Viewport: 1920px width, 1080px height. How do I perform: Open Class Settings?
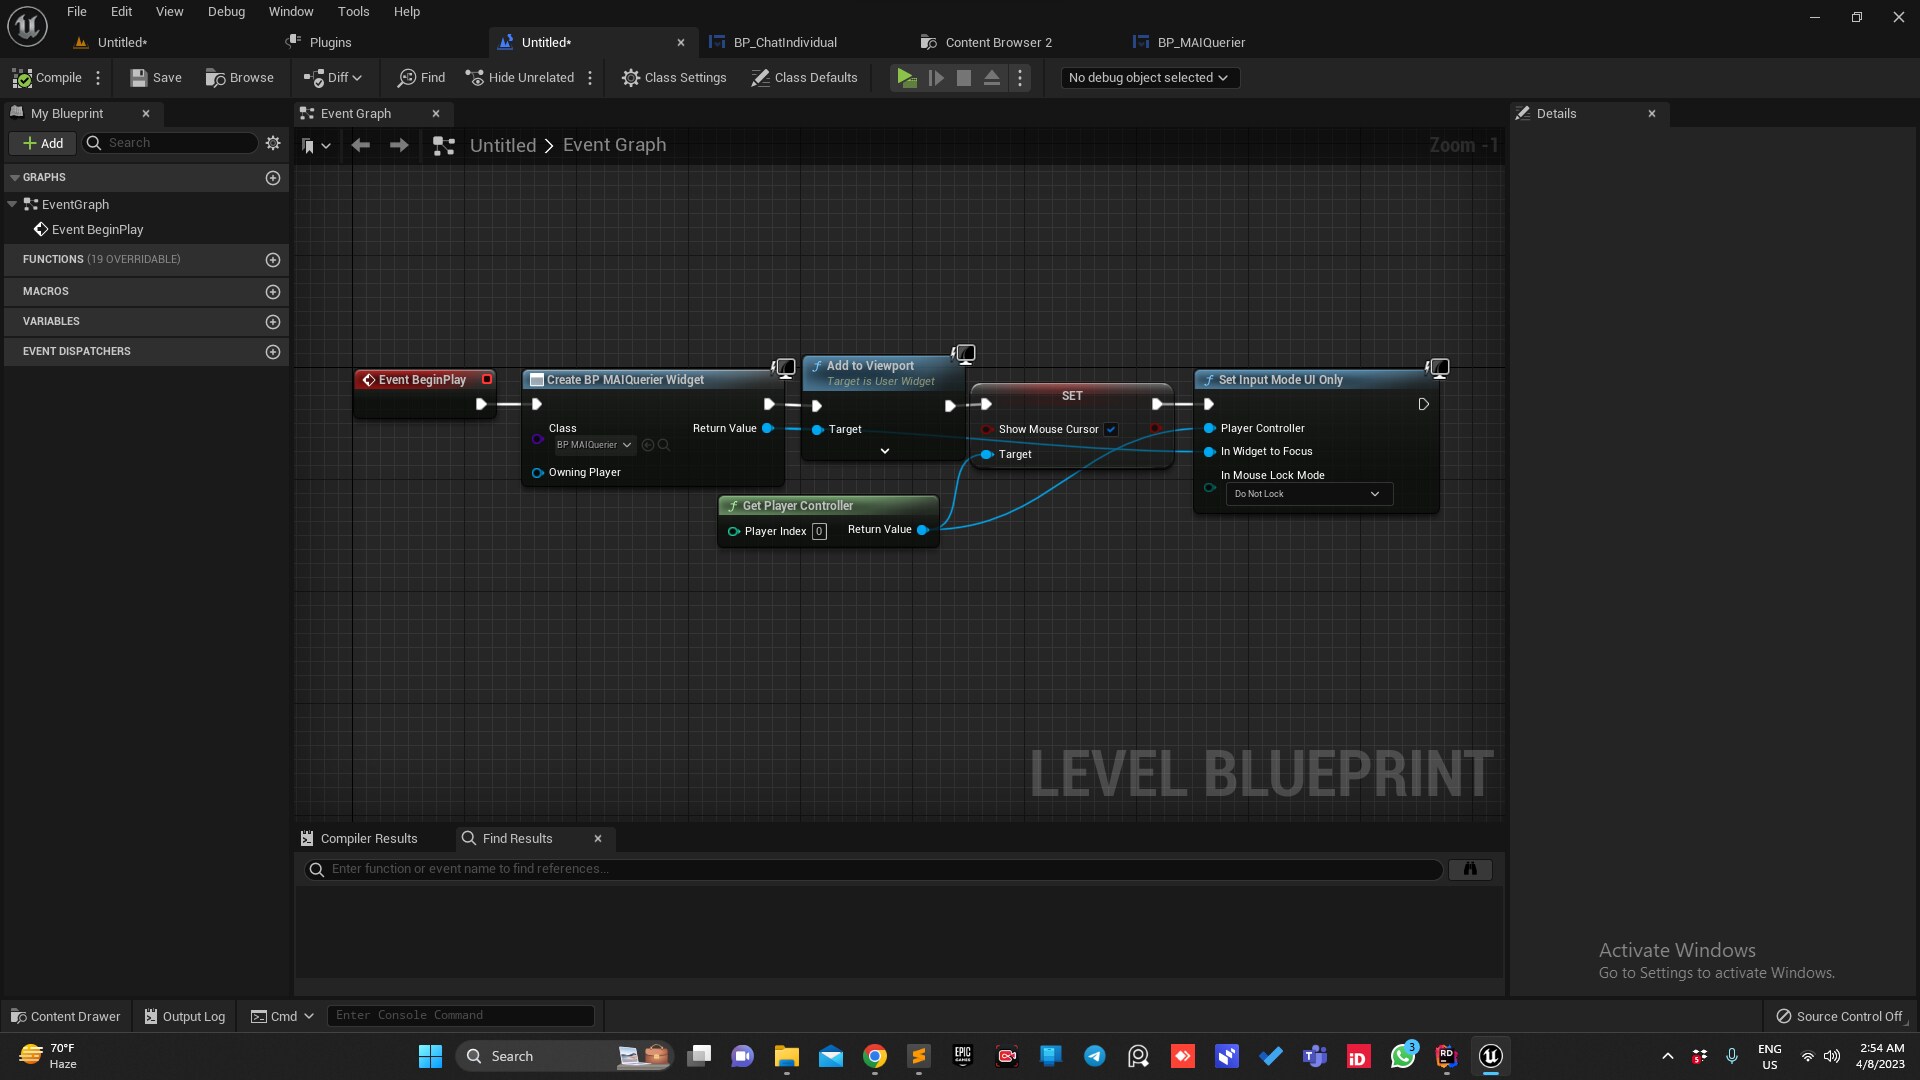[x=674, y=78]
